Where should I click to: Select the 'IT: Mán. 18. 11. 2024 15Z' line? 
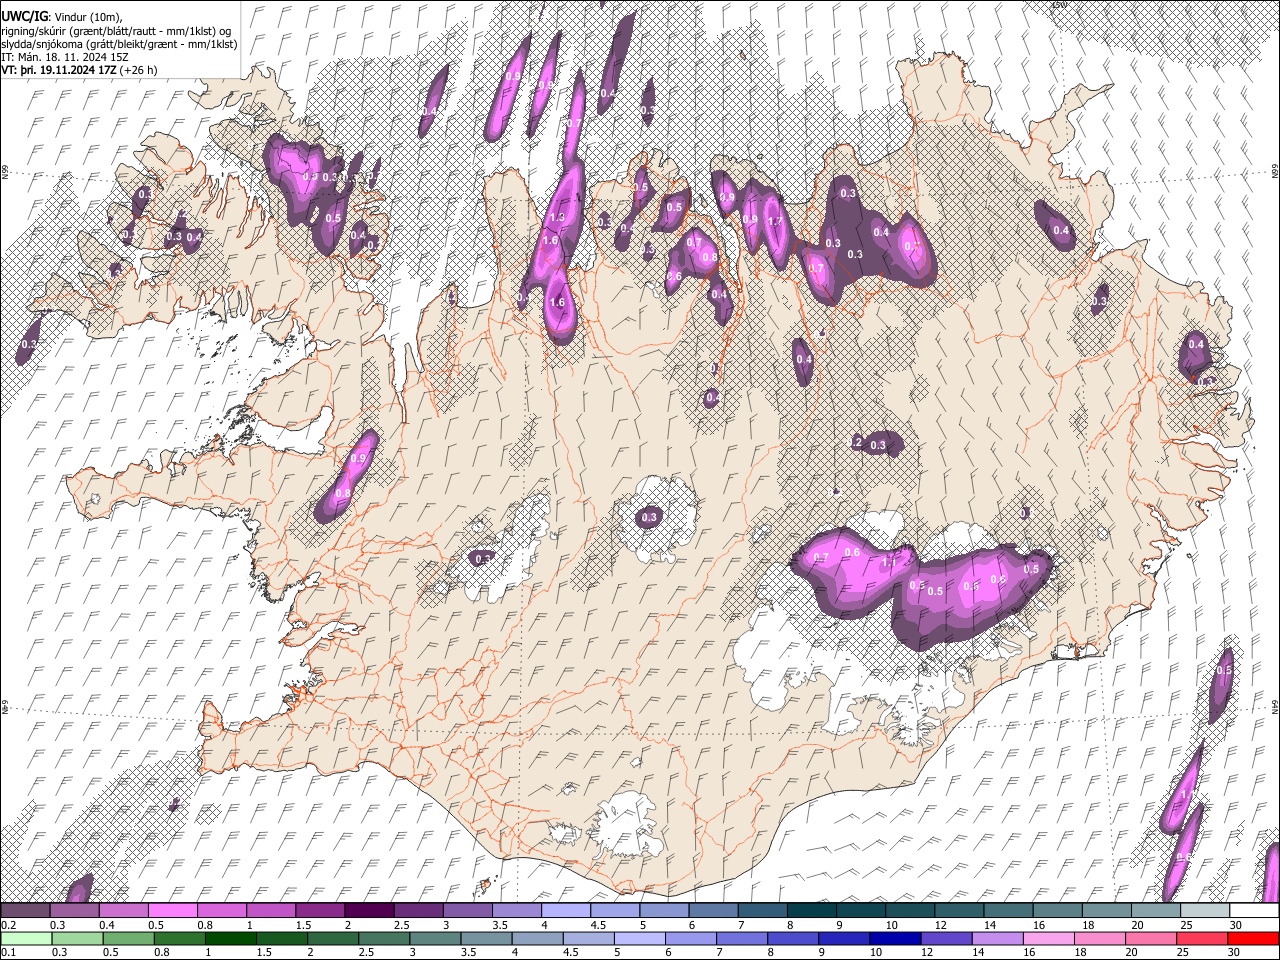coord(65,57)
